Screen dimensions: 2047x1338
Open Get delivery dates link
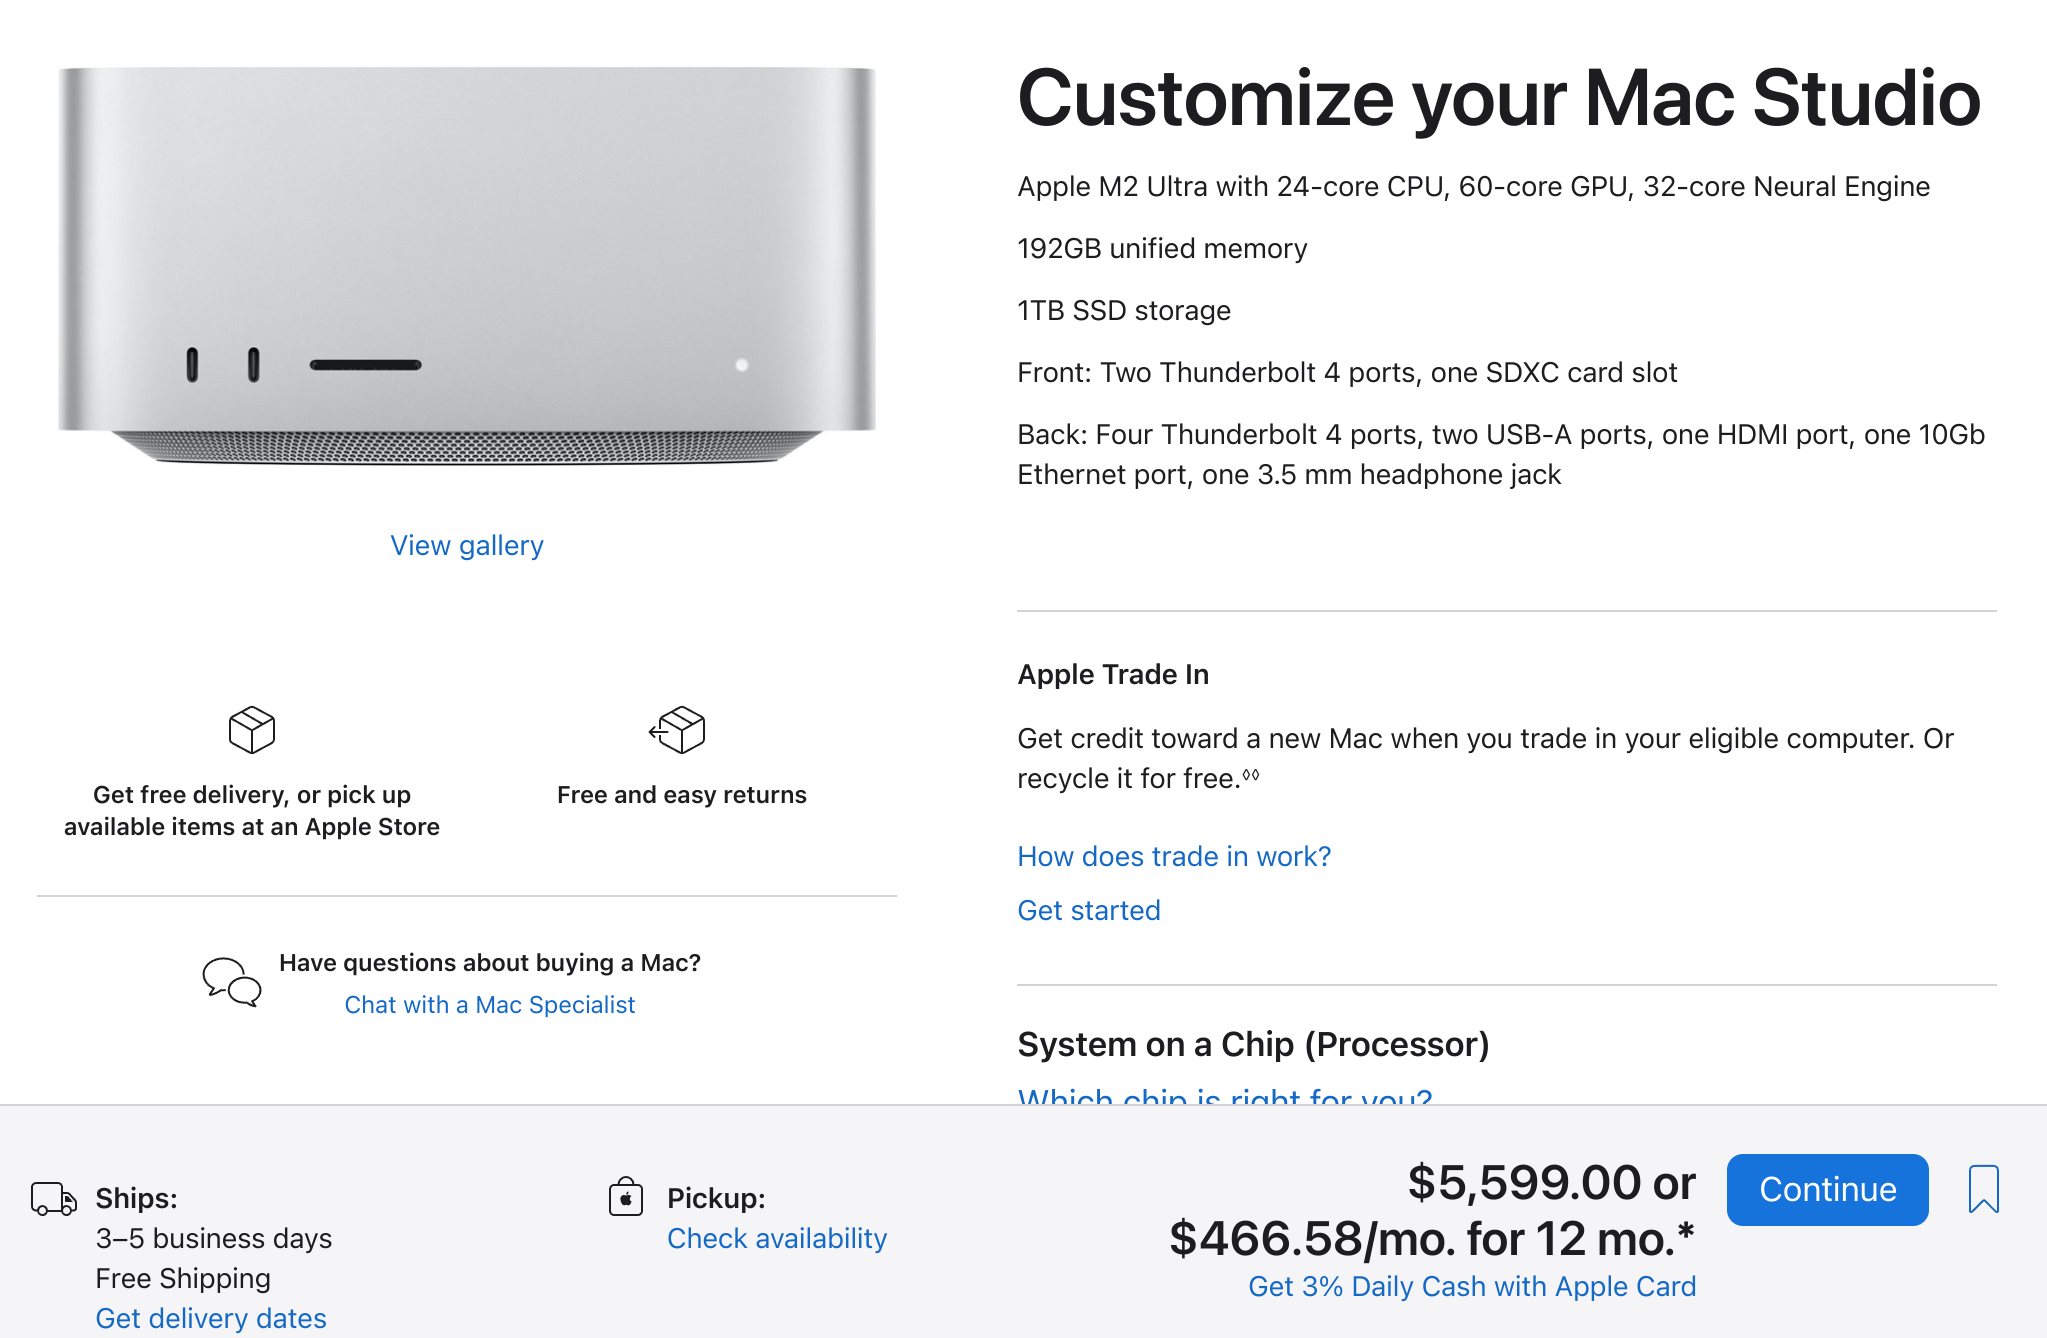coord(211,1319)
